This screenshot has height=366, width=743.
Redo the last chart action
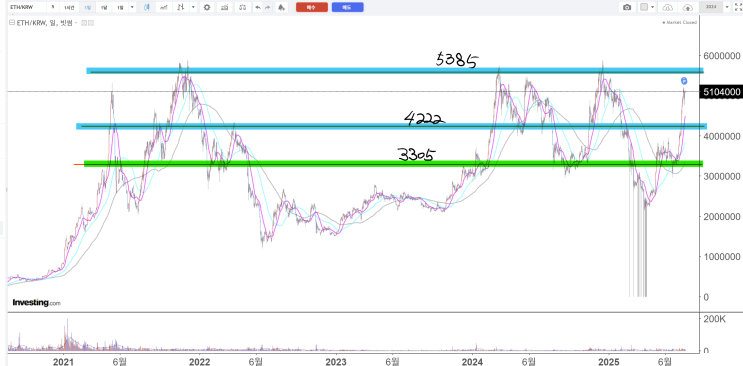point(268,7)
